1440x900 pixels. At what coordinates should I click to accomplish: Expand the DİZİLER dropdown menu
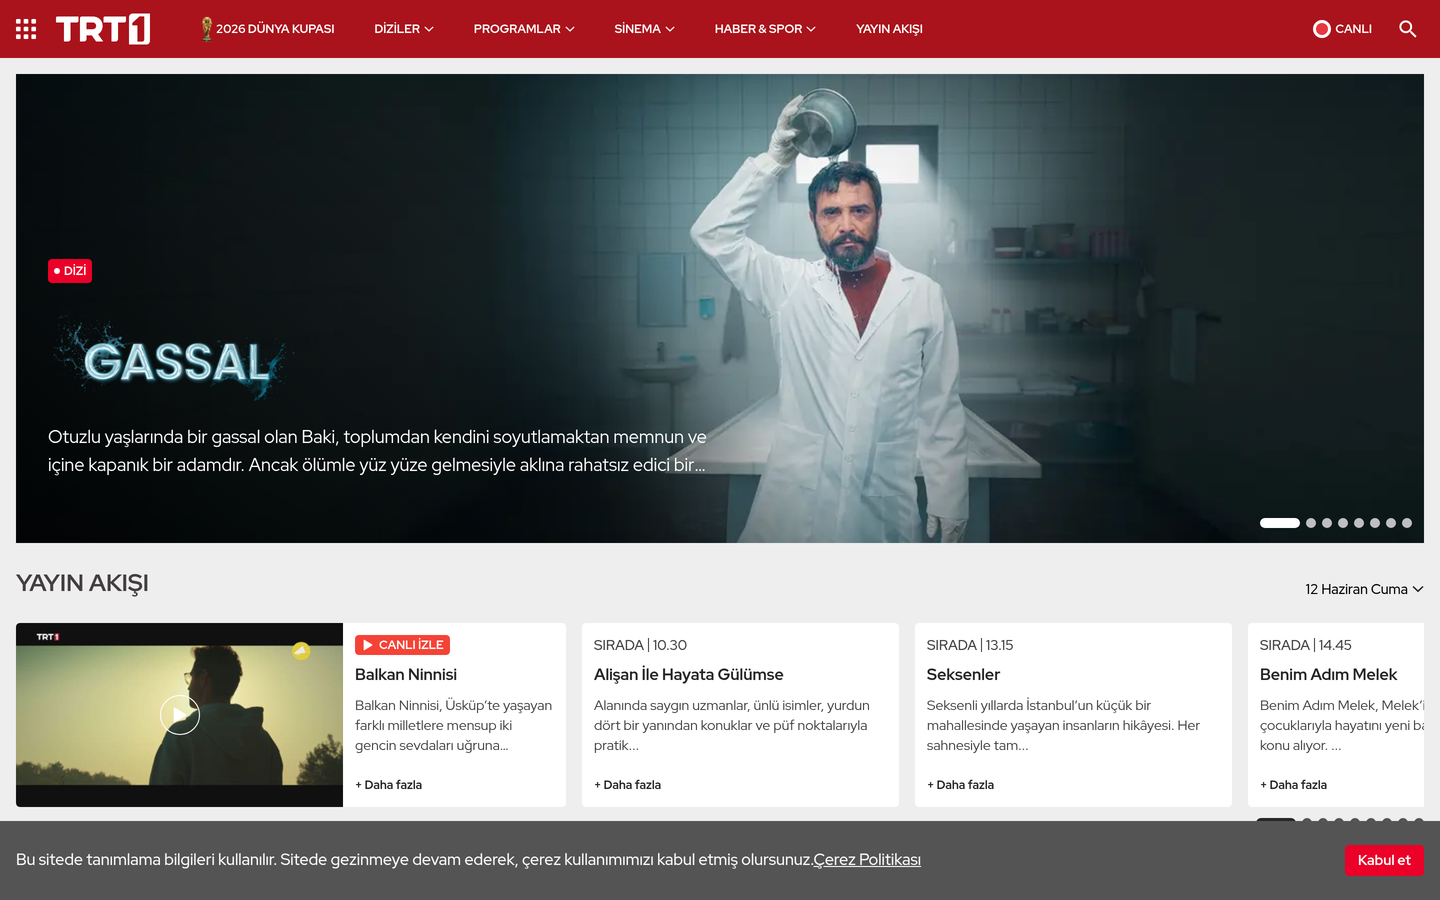coord(404,29)
